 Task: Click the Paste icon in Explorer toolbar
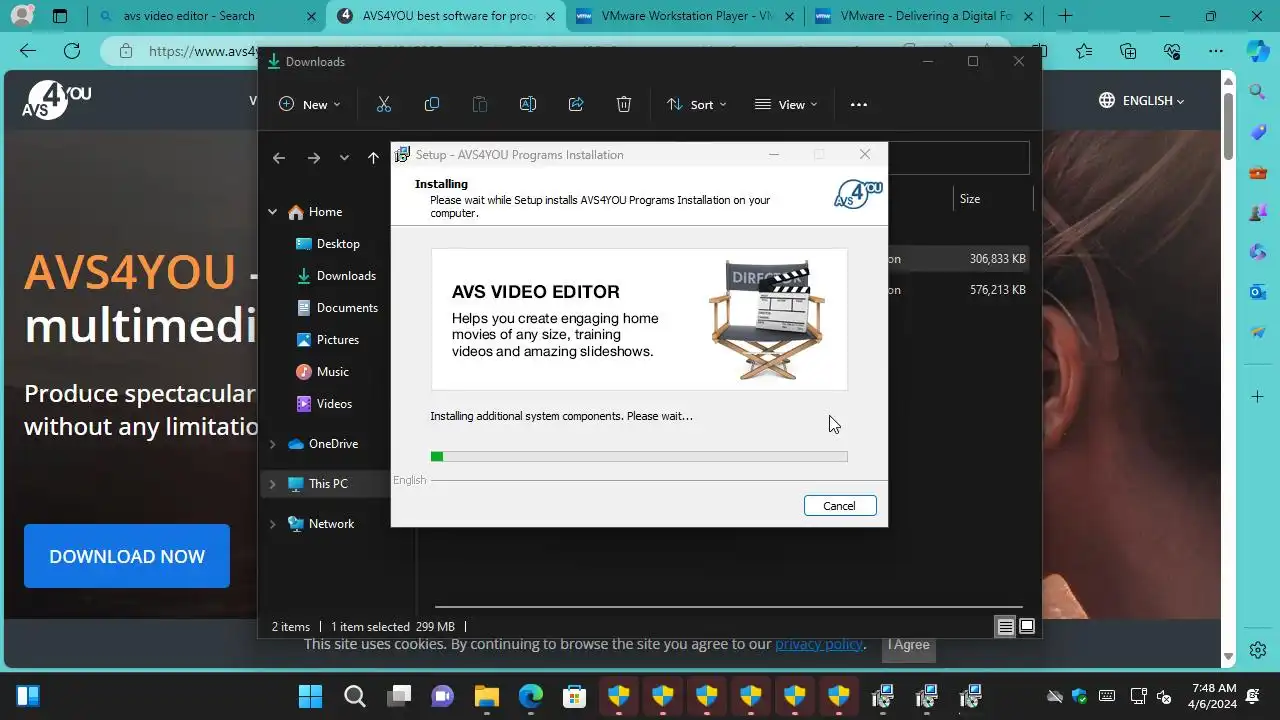(x=480, y=104)
